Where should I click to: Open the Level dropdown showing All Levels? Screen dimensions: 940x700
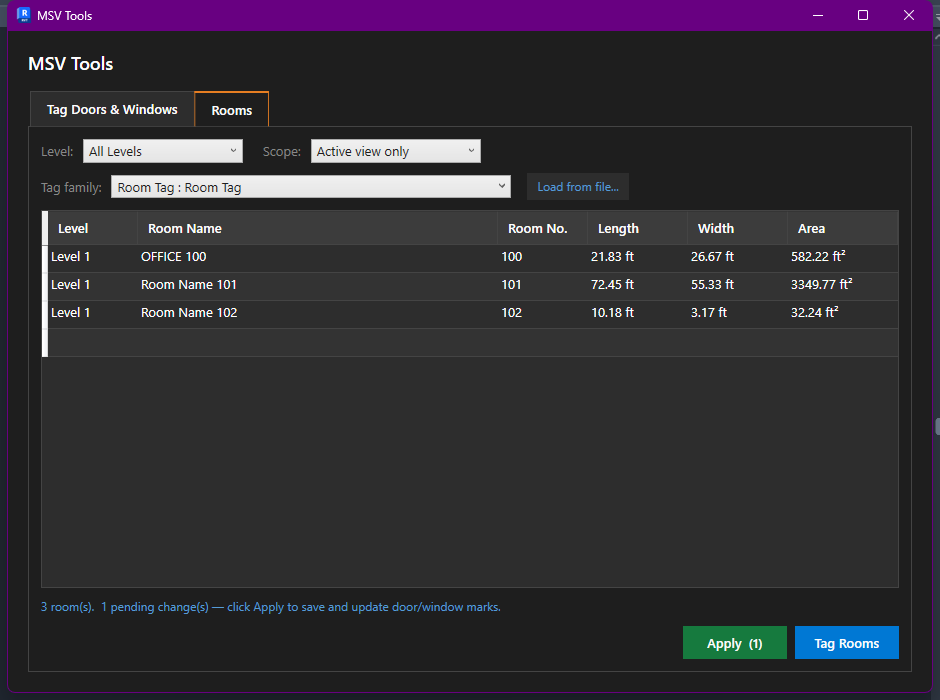[163, 151]
